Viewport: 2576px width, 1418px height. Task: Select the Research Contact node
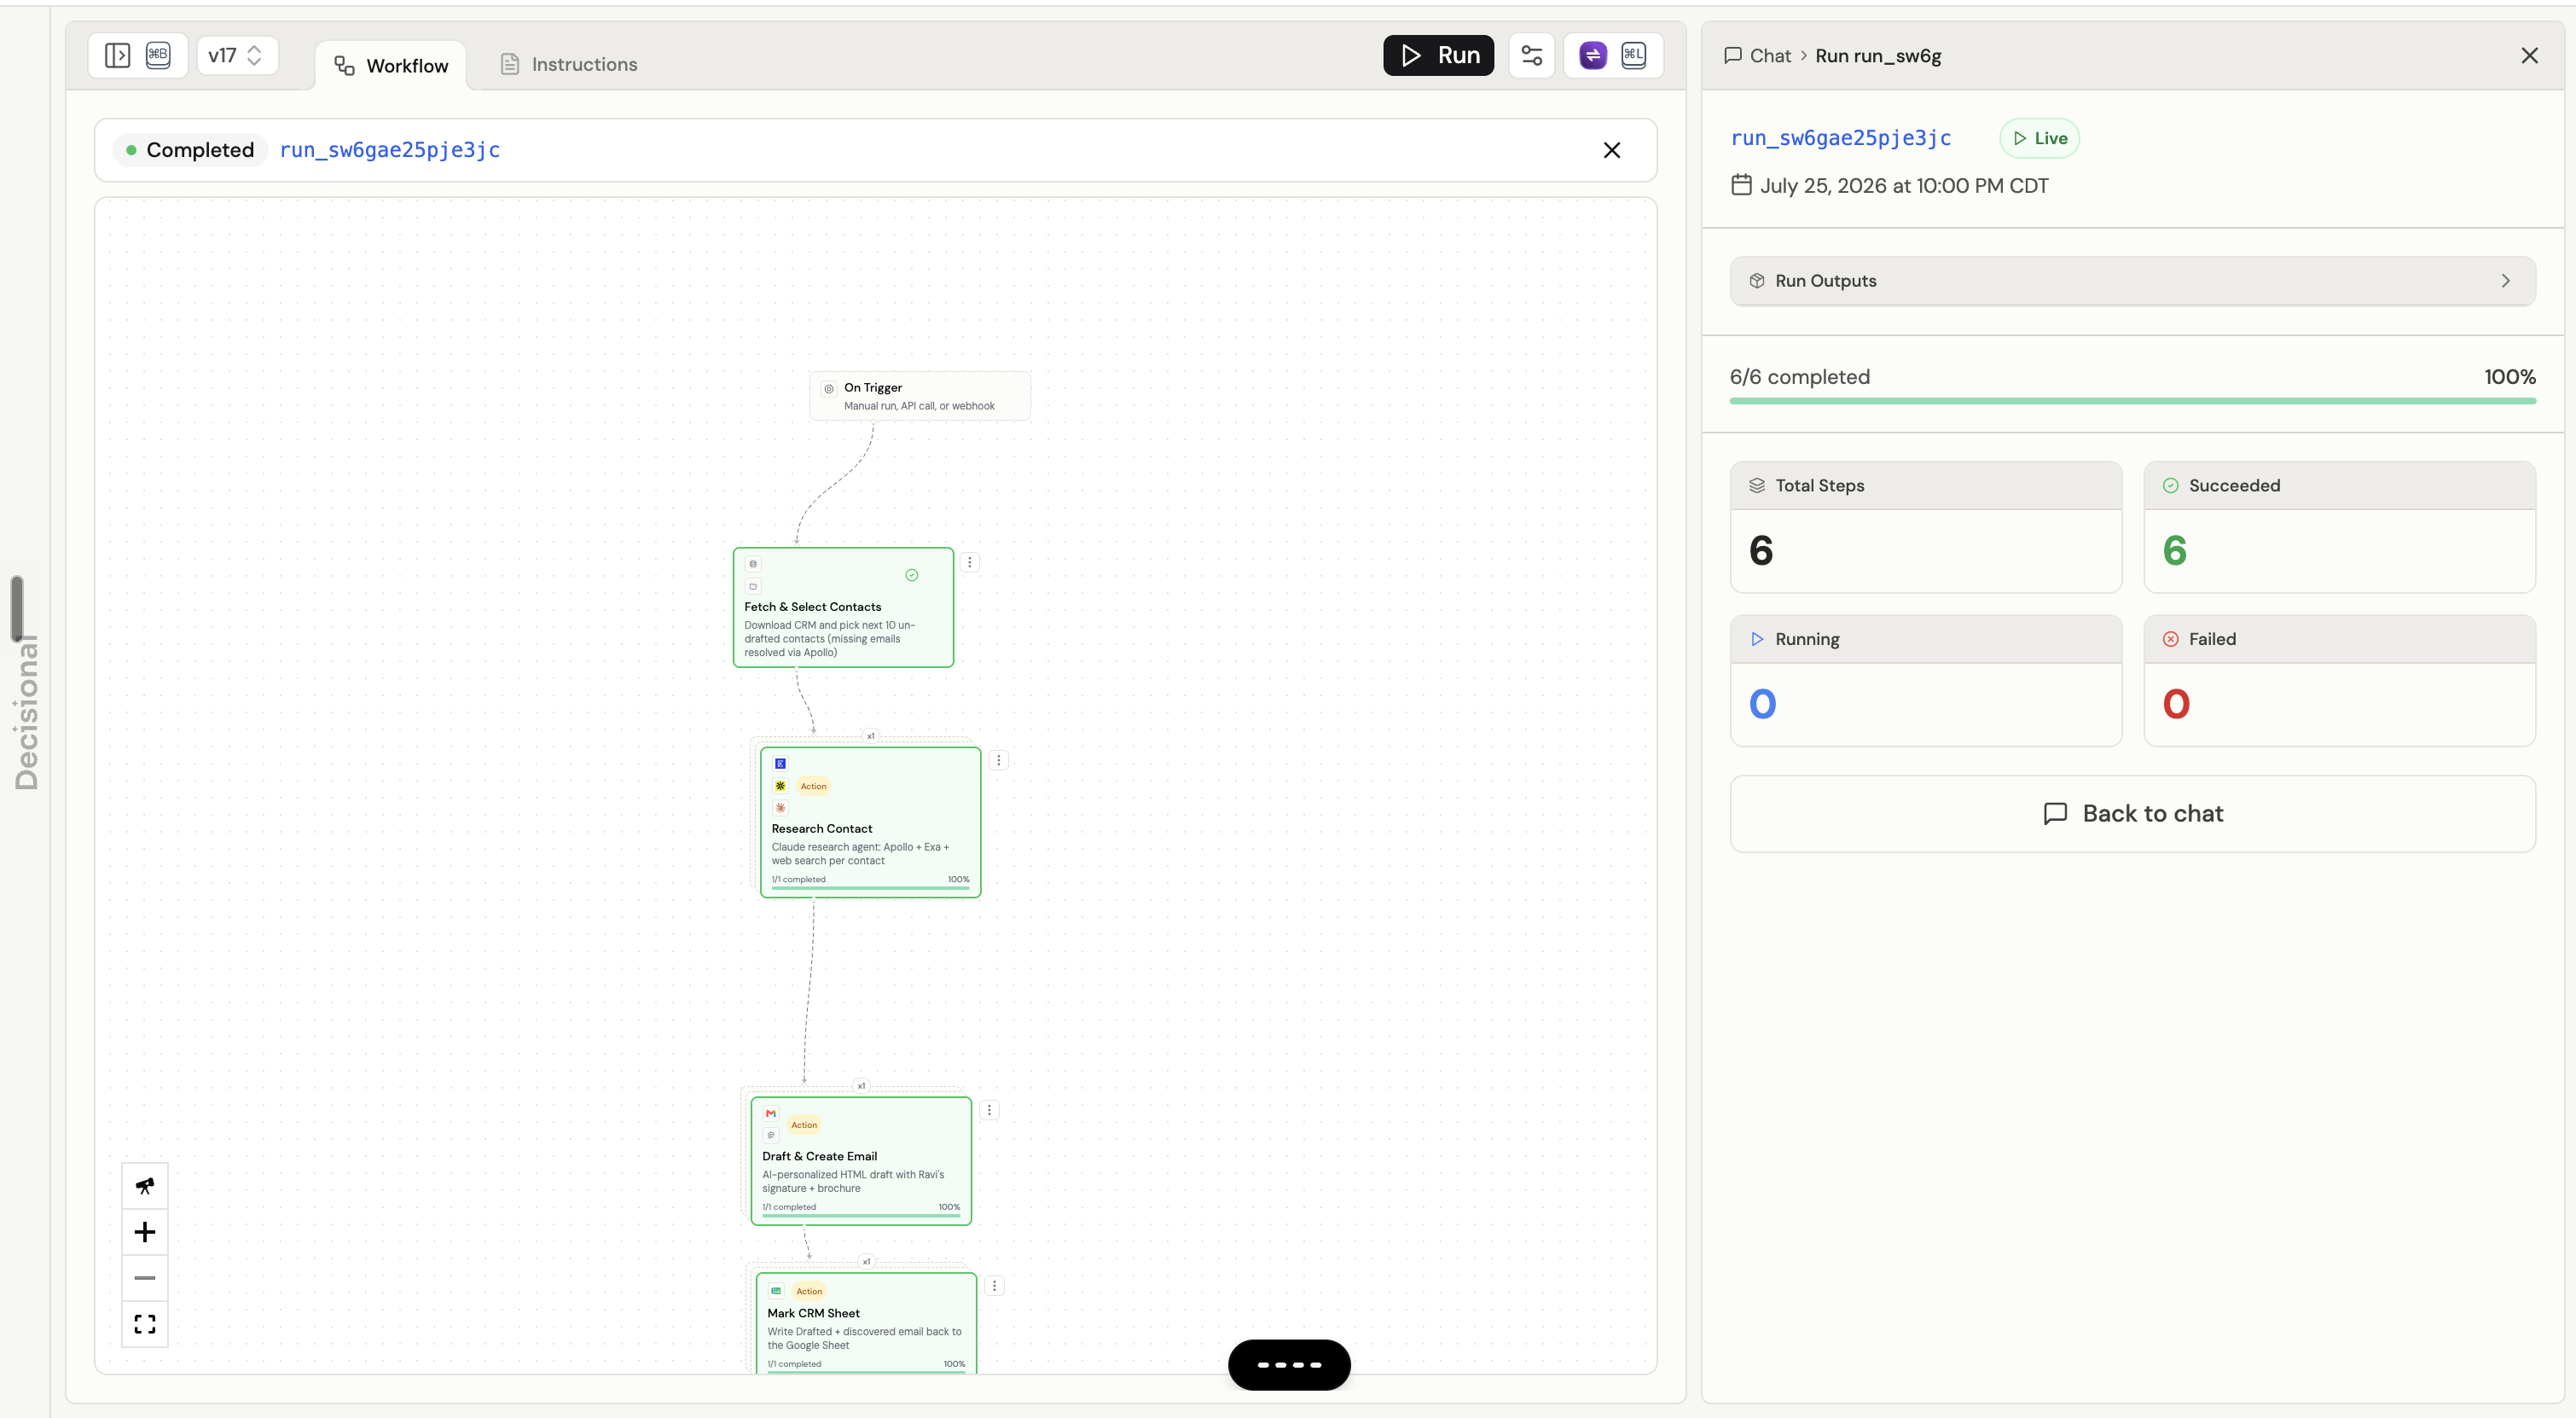870,822
